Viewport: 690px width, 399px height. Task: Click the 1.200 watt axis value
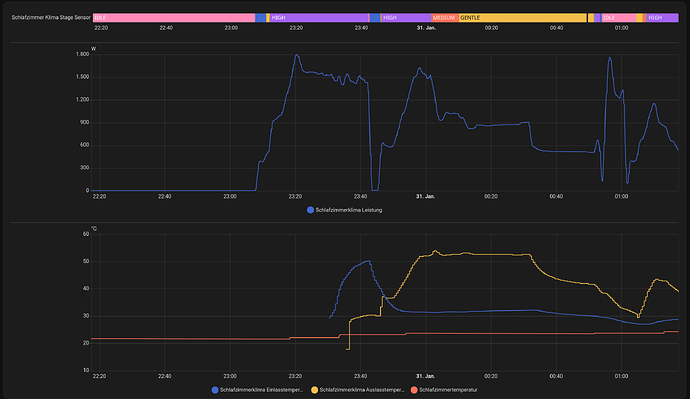82,99
